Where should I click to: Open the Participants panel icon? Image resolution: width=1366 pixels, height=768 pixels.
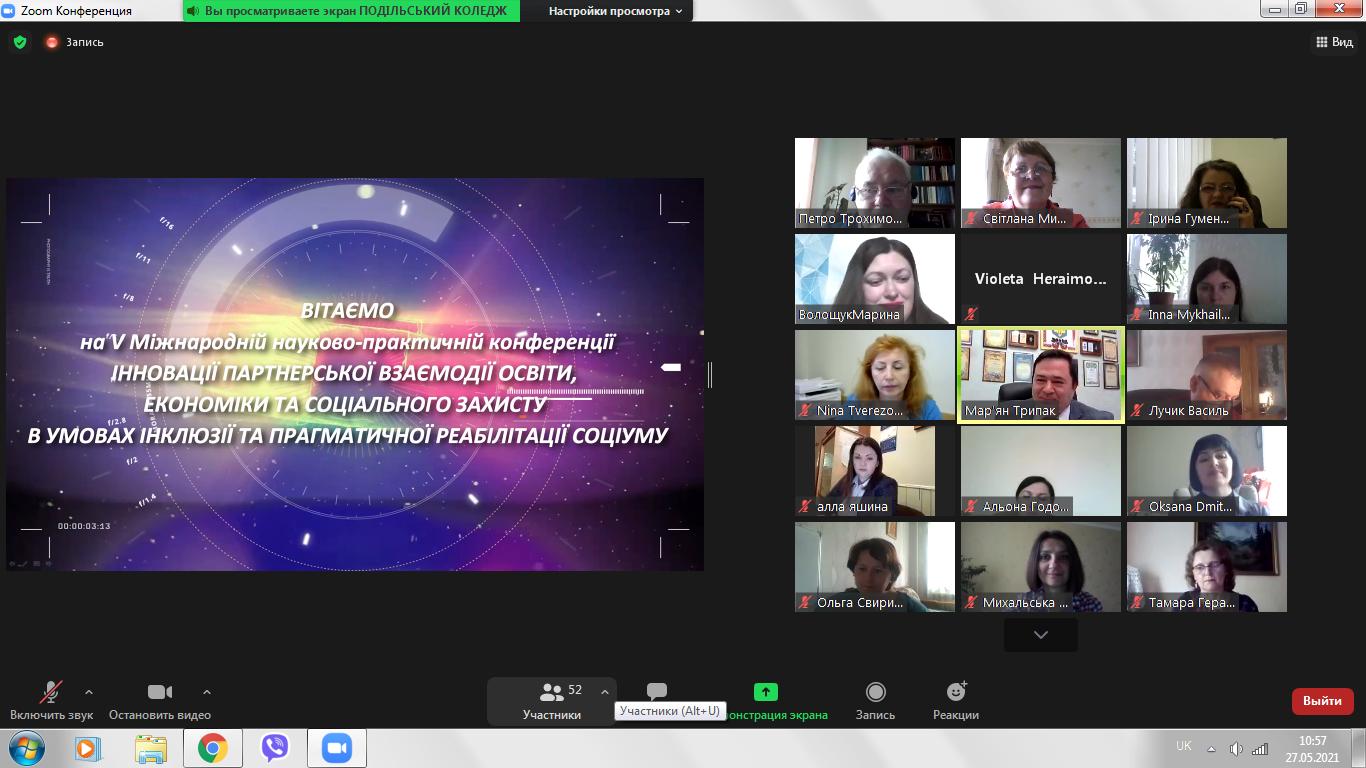(x=551, y=692)
